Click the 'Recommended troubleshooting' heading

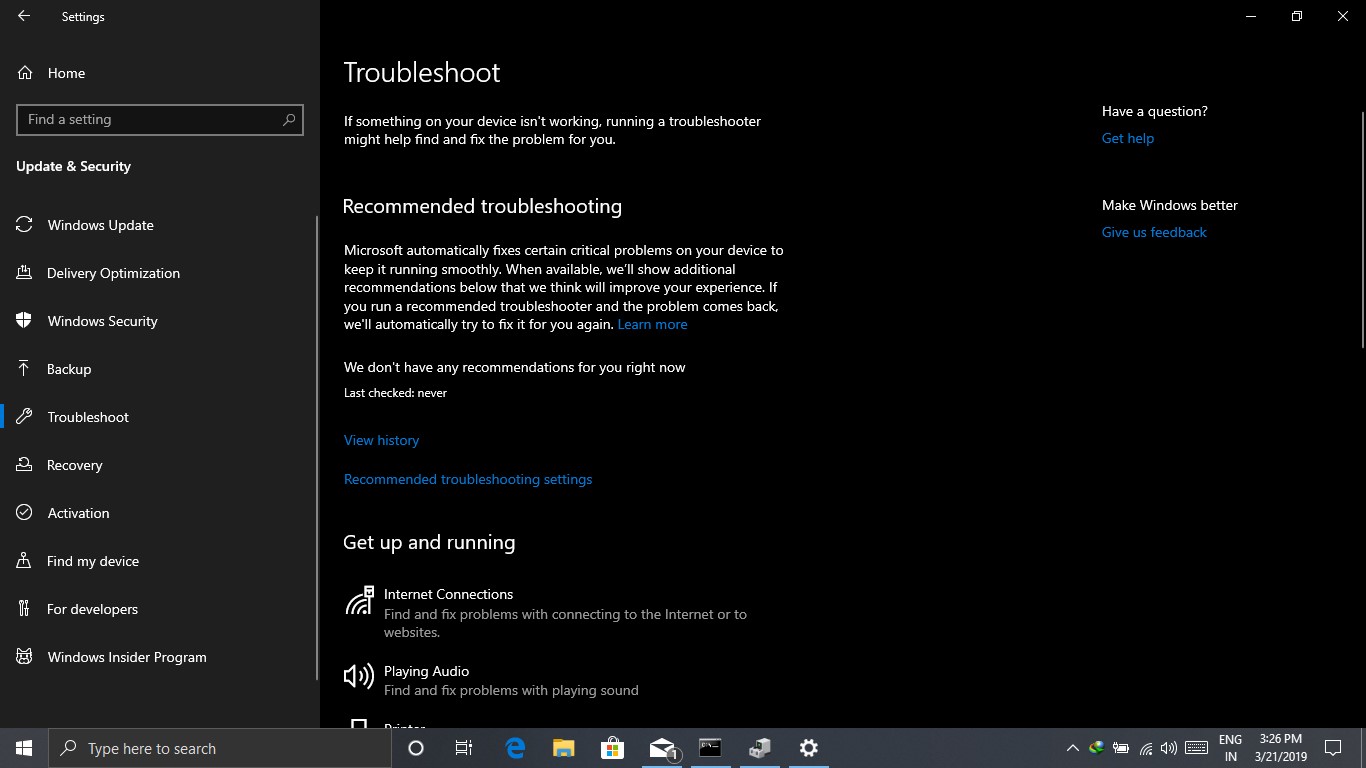(482, 206)
